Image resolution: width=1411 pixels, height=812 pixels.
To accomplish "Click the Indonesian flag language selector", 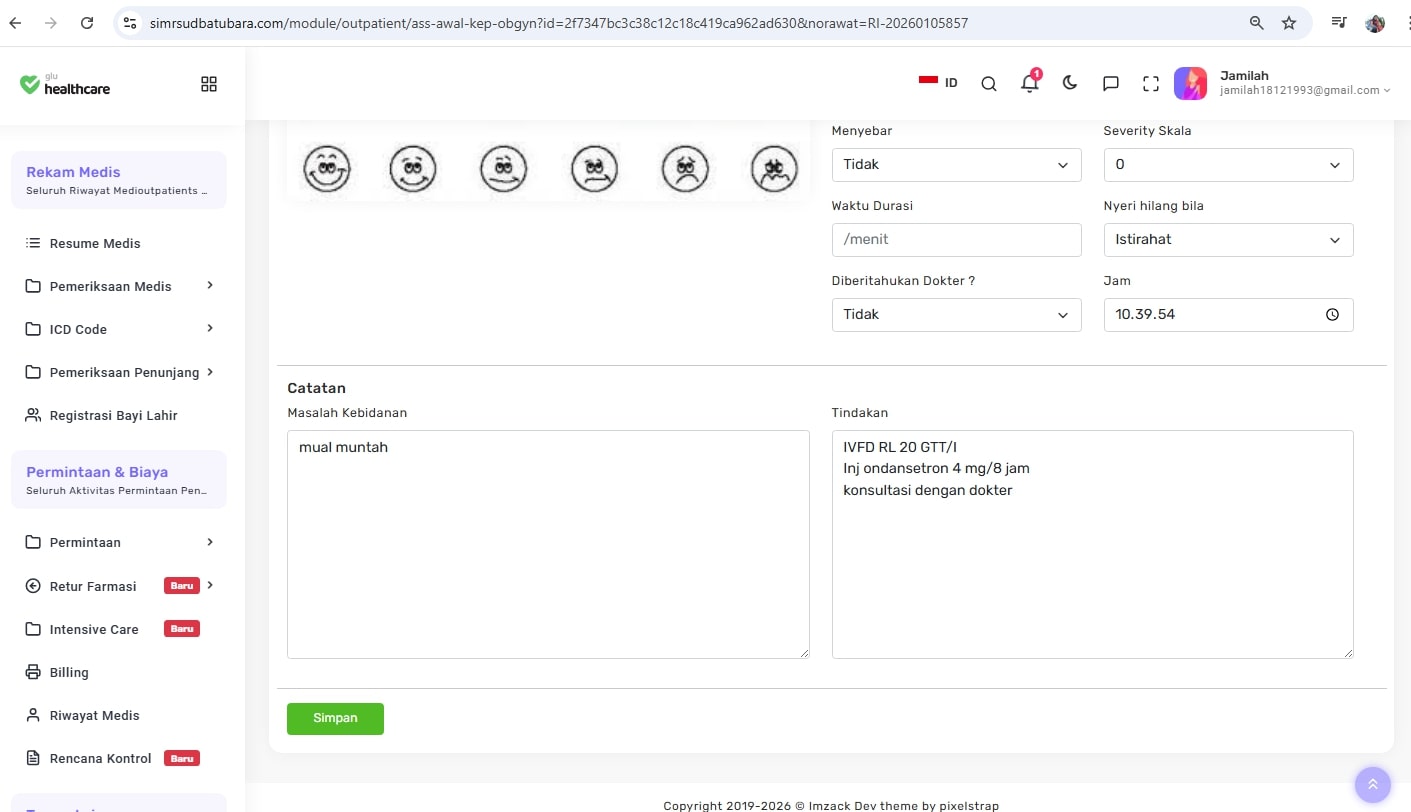I will tap(938, 82).
